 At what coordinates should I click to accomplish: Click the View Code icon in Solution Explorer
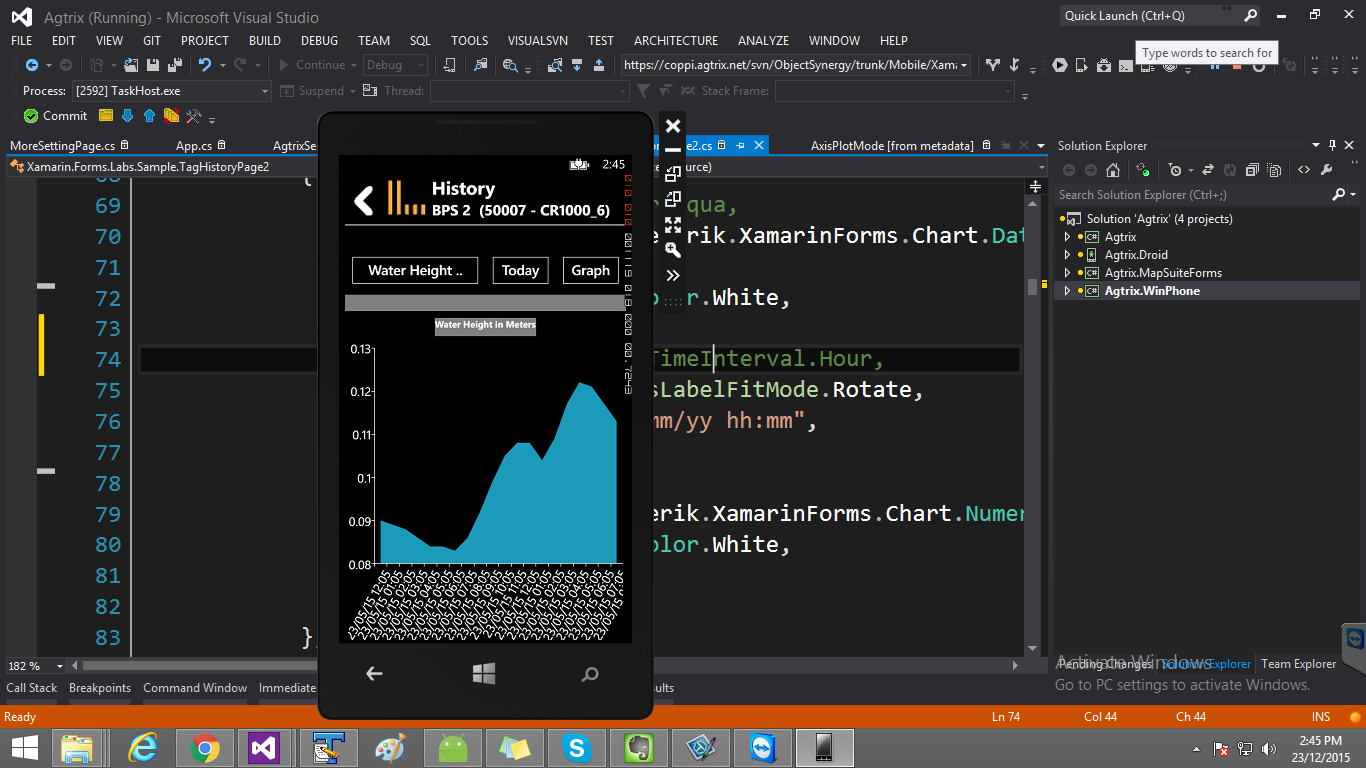[x=1303, y=170]
